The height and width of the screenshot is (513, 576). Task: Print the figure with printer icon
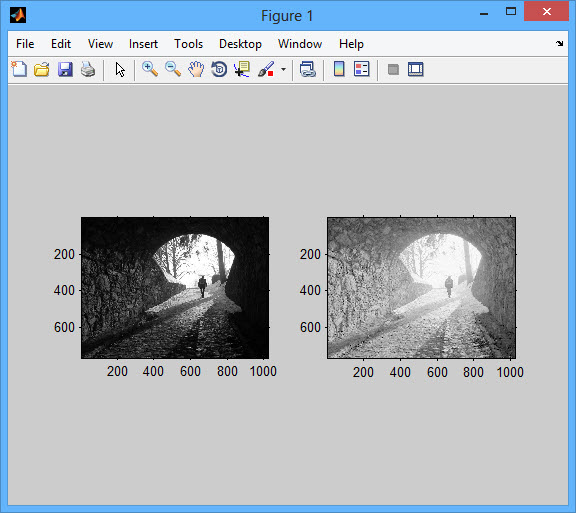88,69
